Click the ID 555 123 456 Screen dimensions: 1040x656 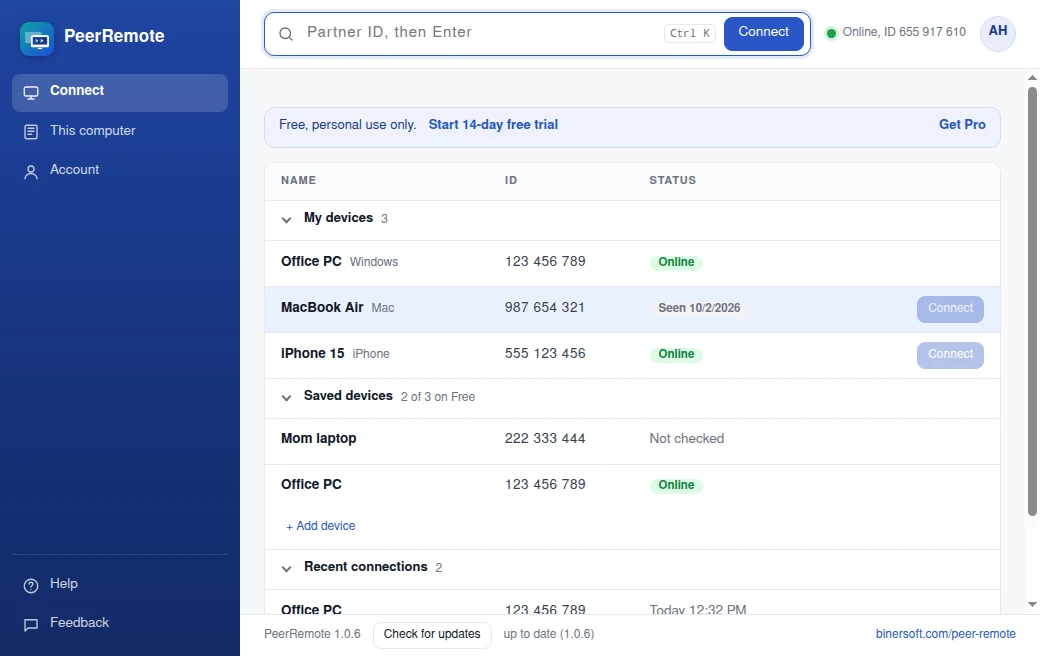pos(545,354)
